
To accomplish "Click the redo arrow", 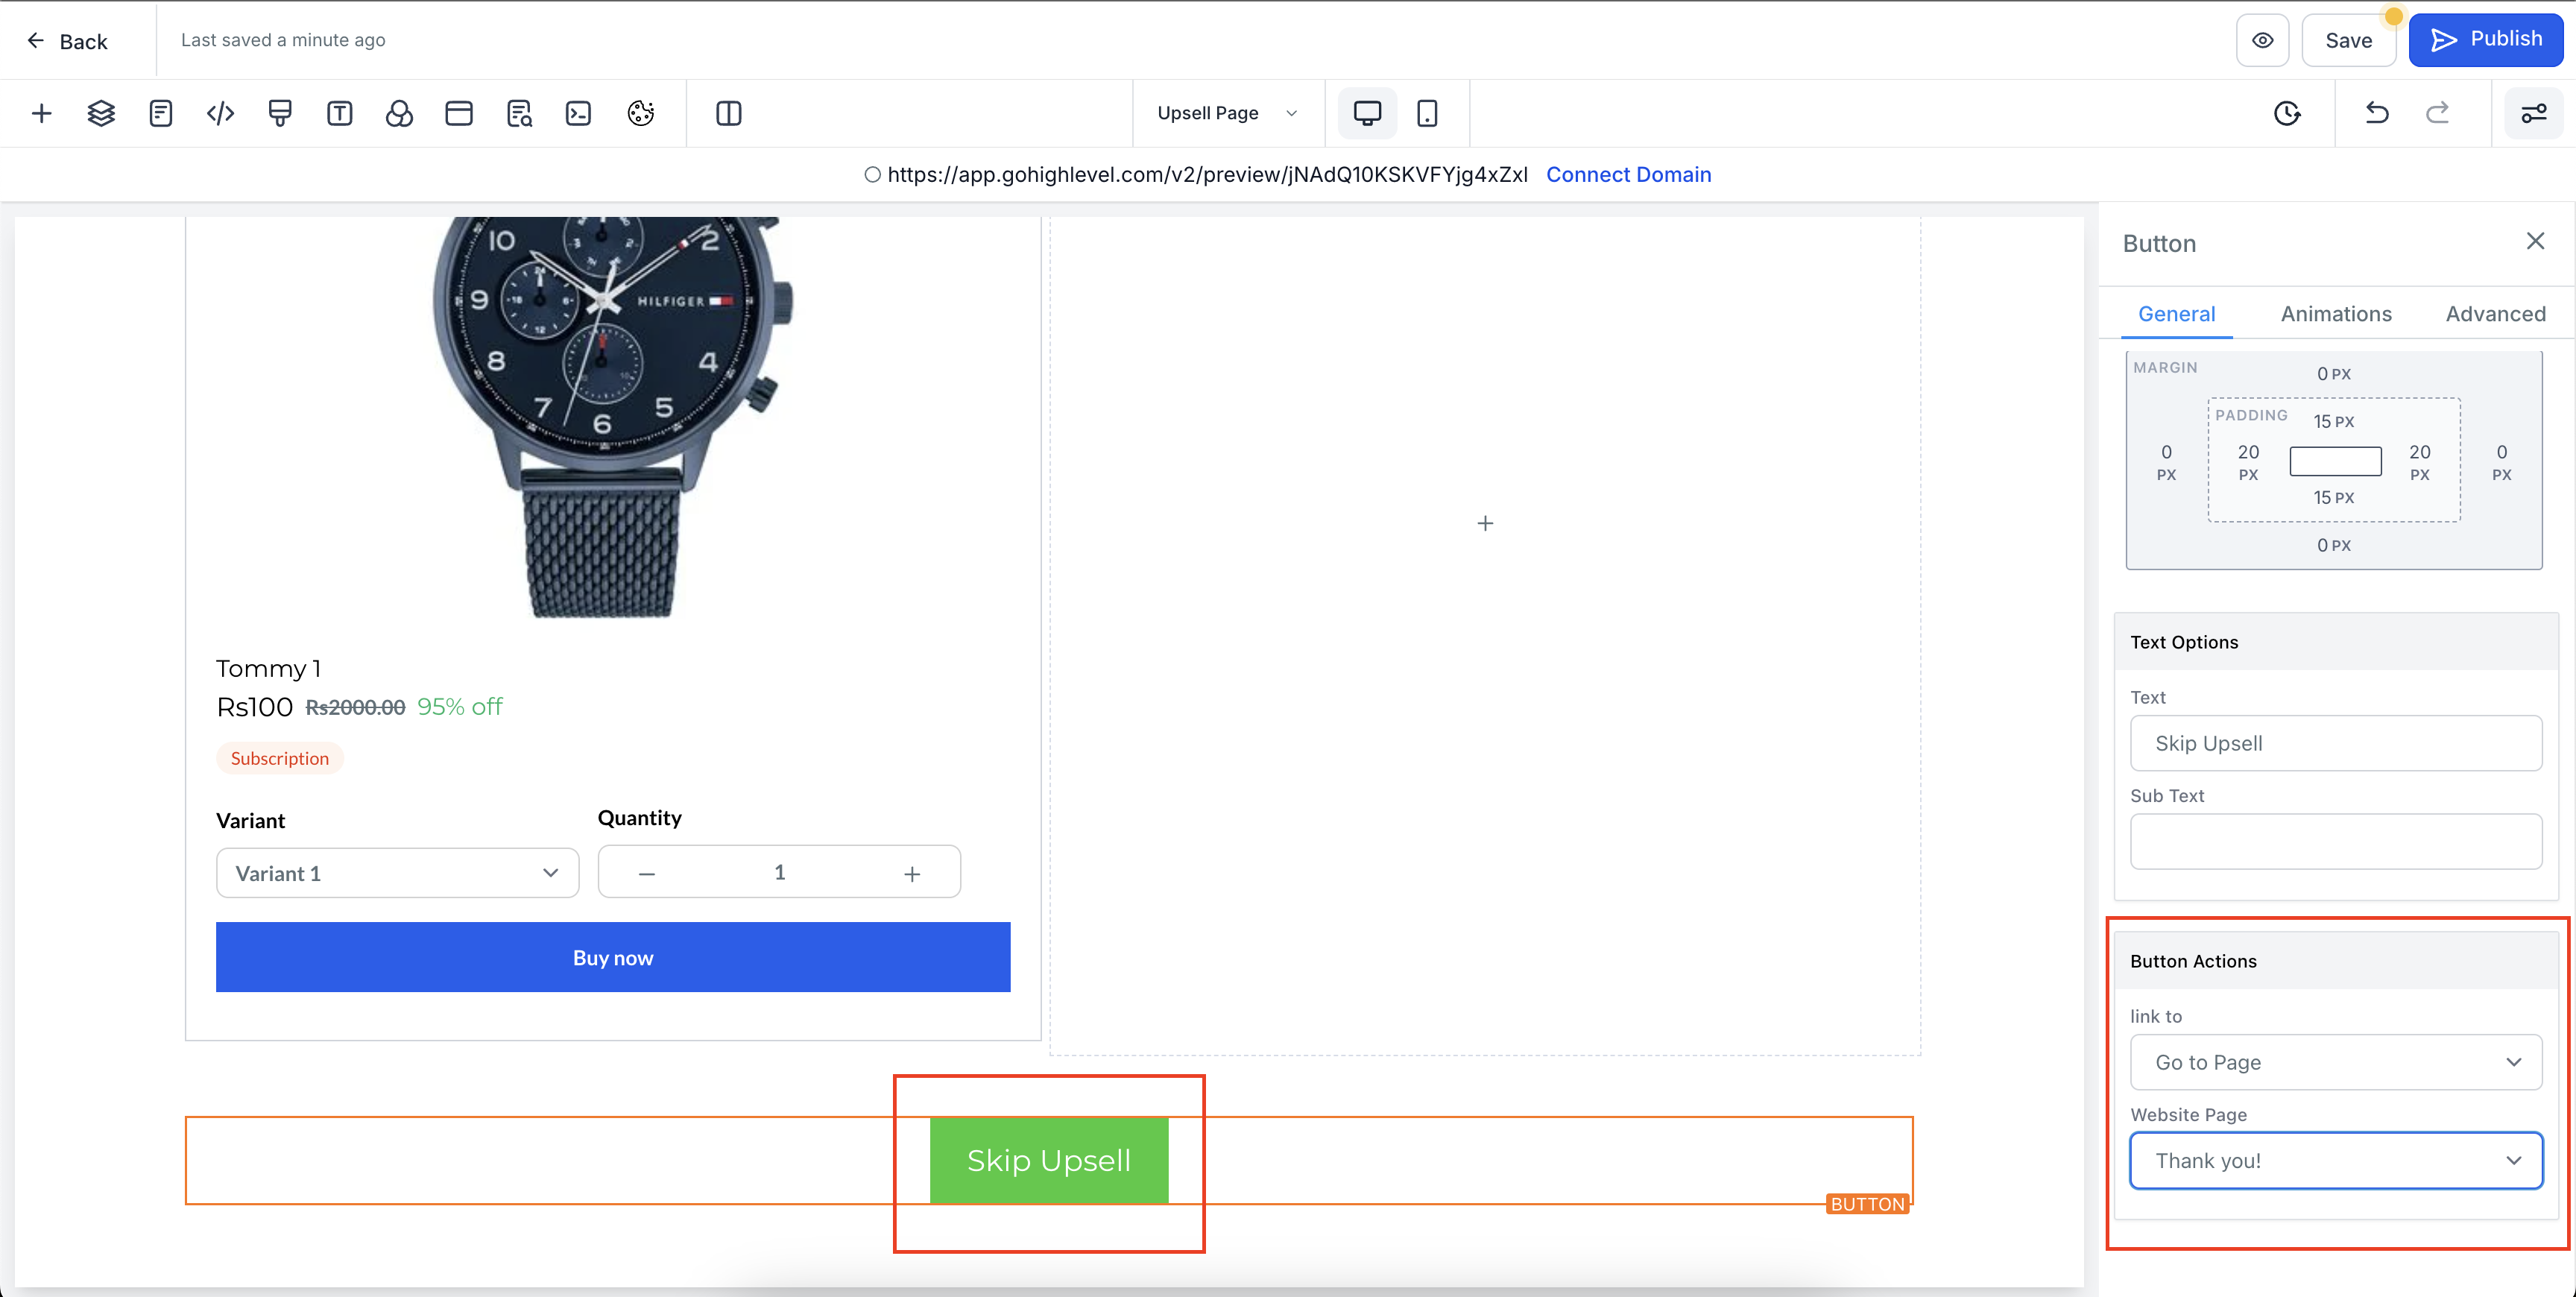I will 2438,113.
